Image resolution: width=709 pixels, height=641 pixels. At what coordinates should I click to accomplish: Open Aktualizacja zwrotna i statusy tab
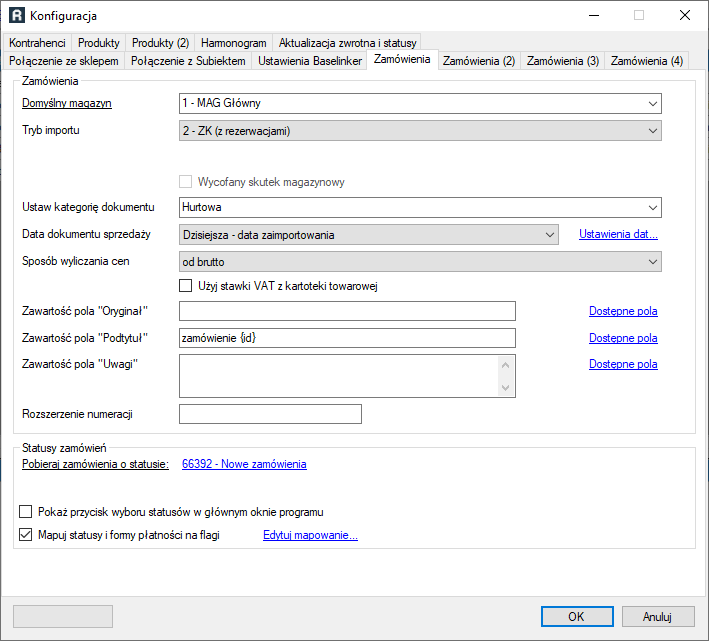347,43
